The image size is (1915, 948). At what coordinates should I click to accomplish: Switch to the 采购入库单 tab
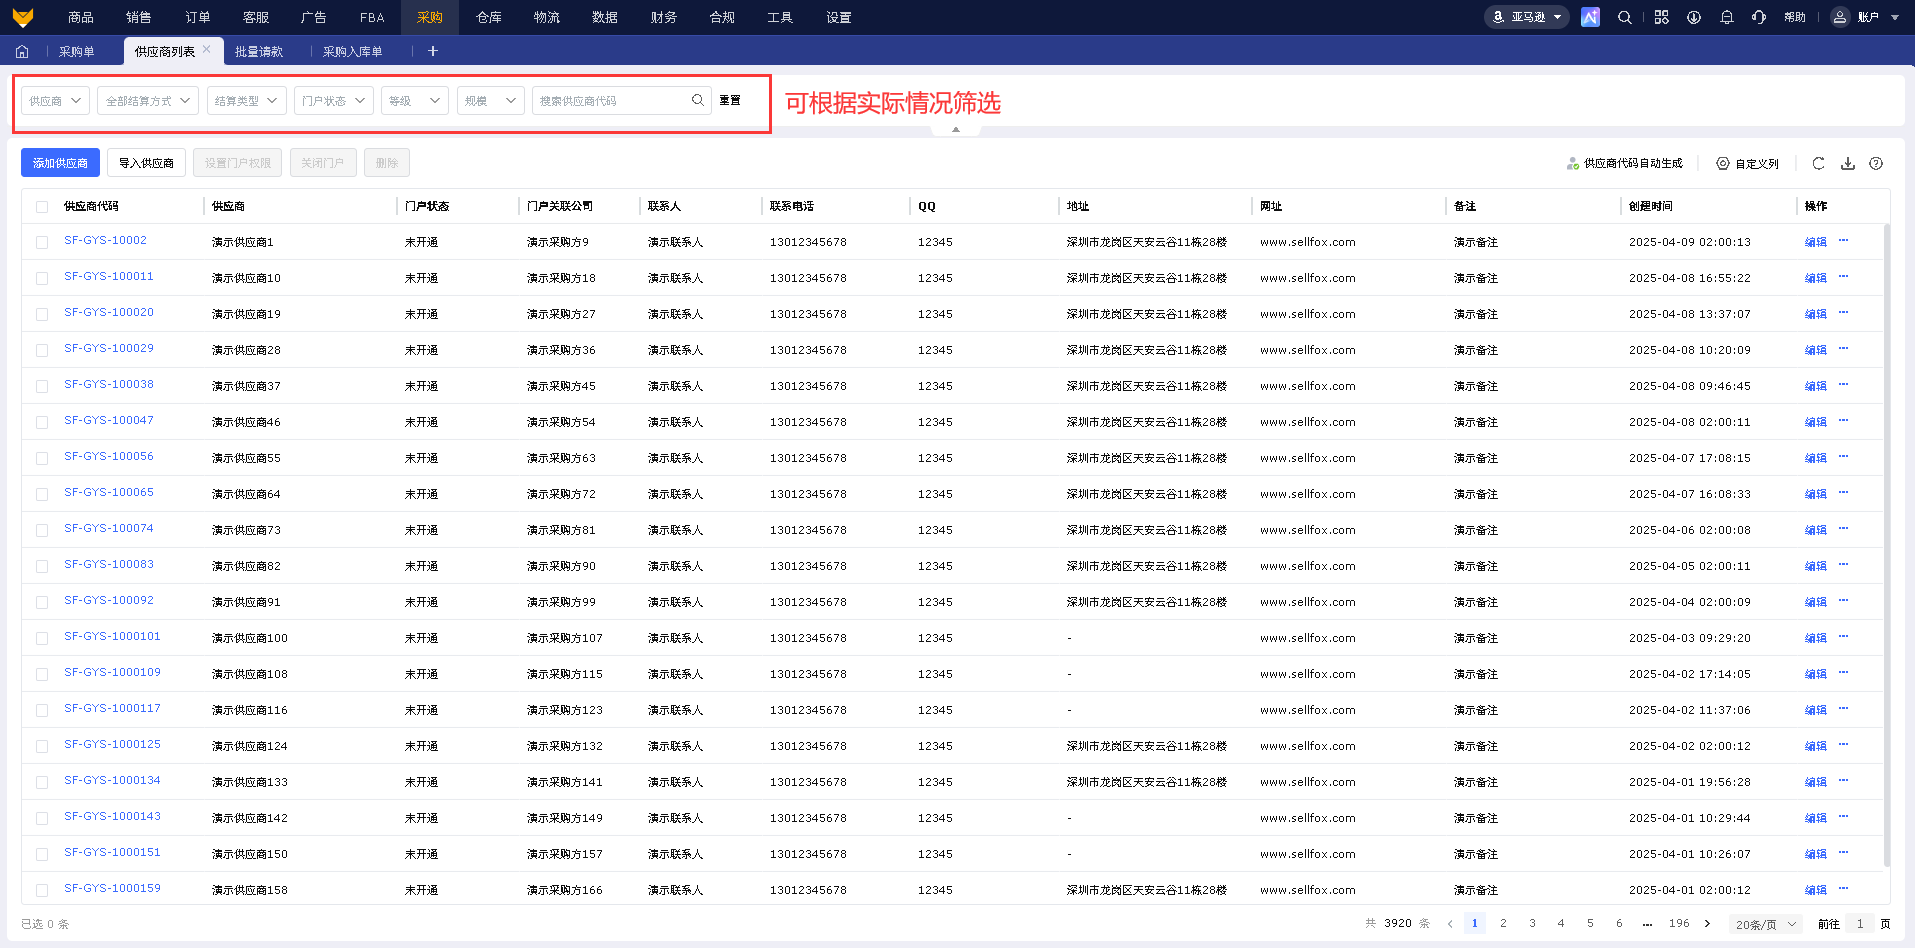click(x=353, y=51)
